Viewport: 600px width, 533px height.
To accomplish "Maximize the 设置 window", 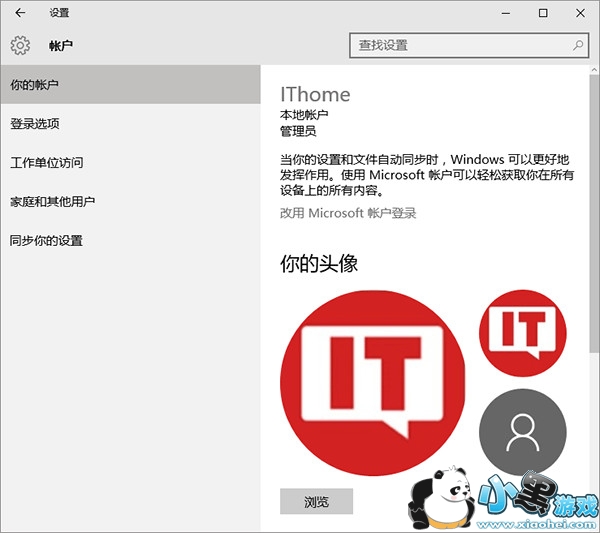I will coord(543,13).
